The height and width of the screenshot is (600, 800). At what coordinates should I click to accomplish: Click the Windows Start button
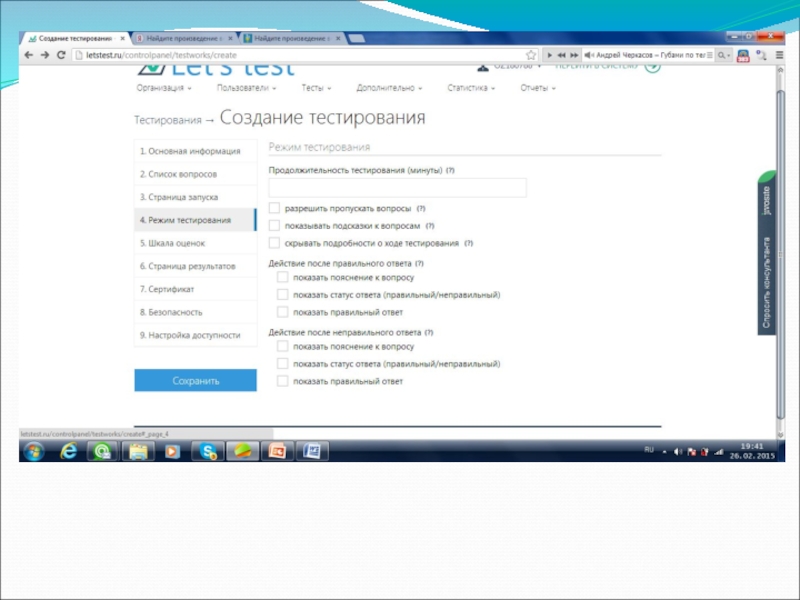coord(33,452)
